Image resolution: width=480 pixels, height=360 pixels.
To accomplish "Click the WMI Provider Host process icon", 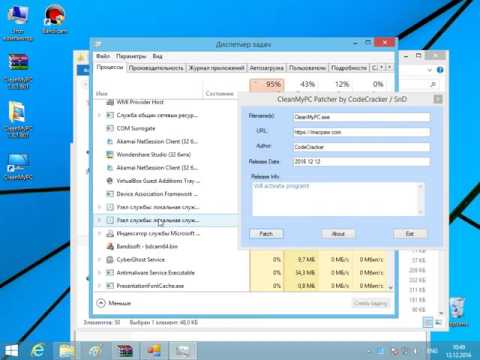I will click(110, 102).
